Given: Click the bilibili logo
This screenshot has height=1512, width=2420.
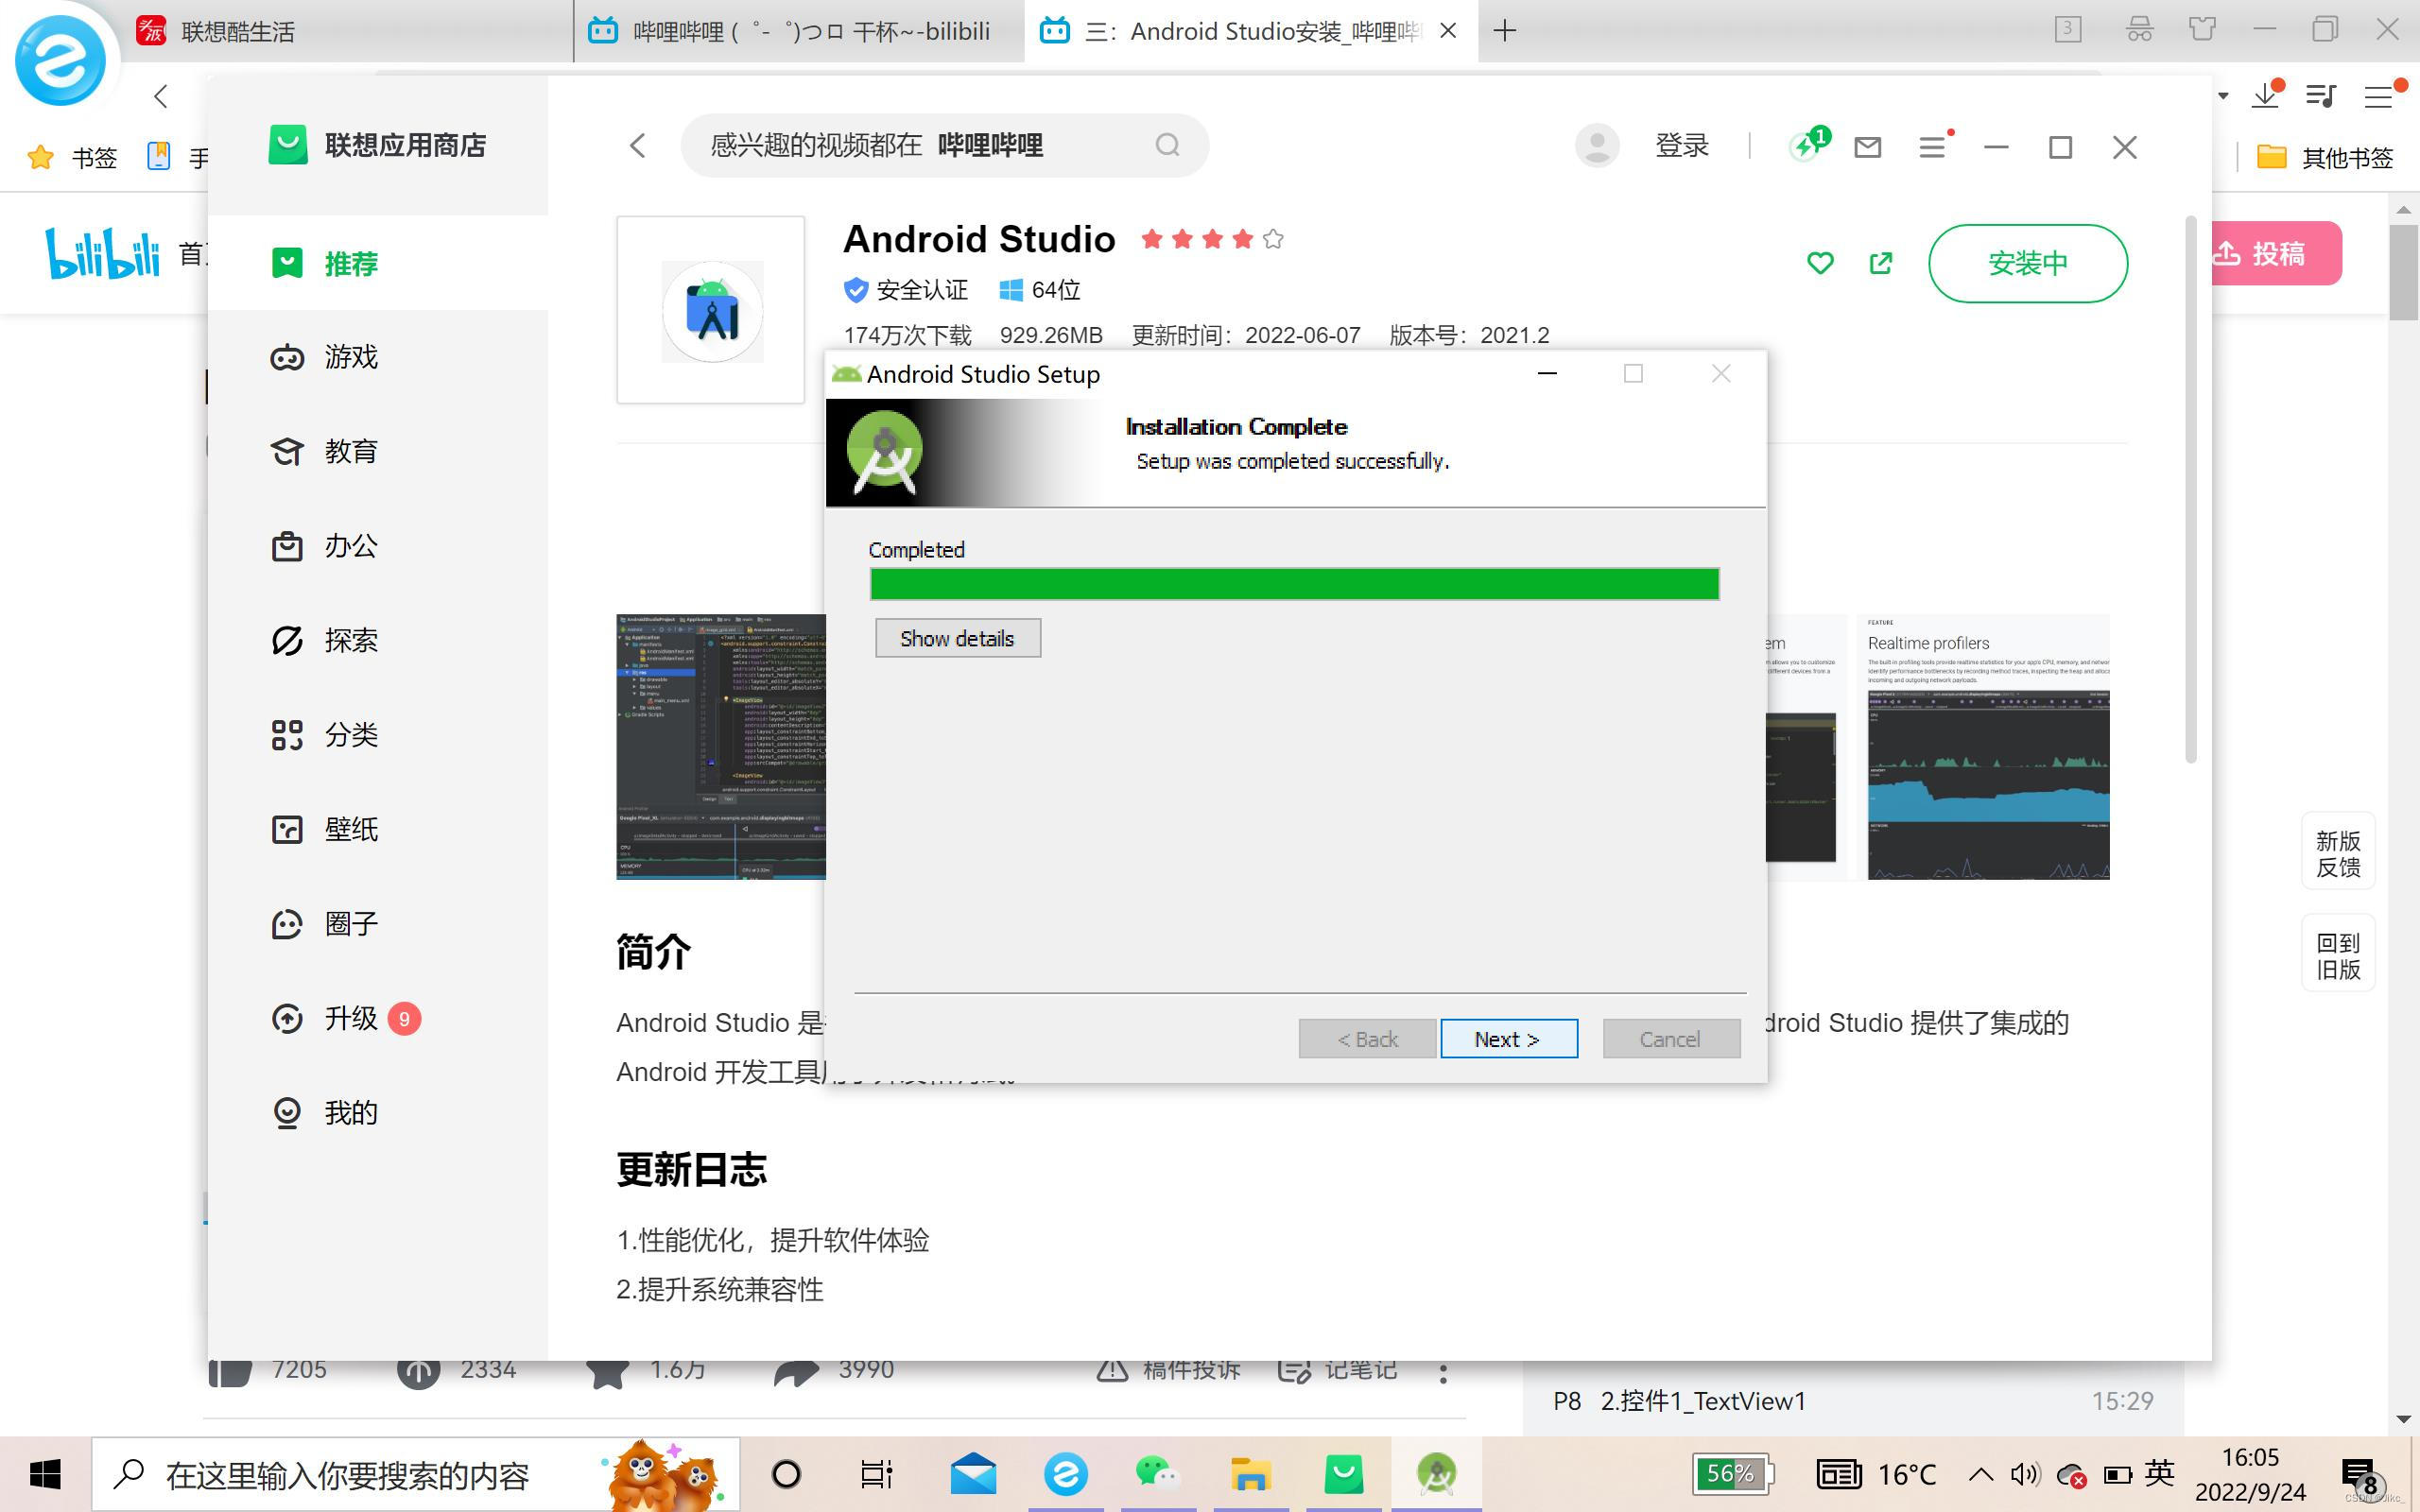Looking at the screenshot, I should (x=102, y=253).
